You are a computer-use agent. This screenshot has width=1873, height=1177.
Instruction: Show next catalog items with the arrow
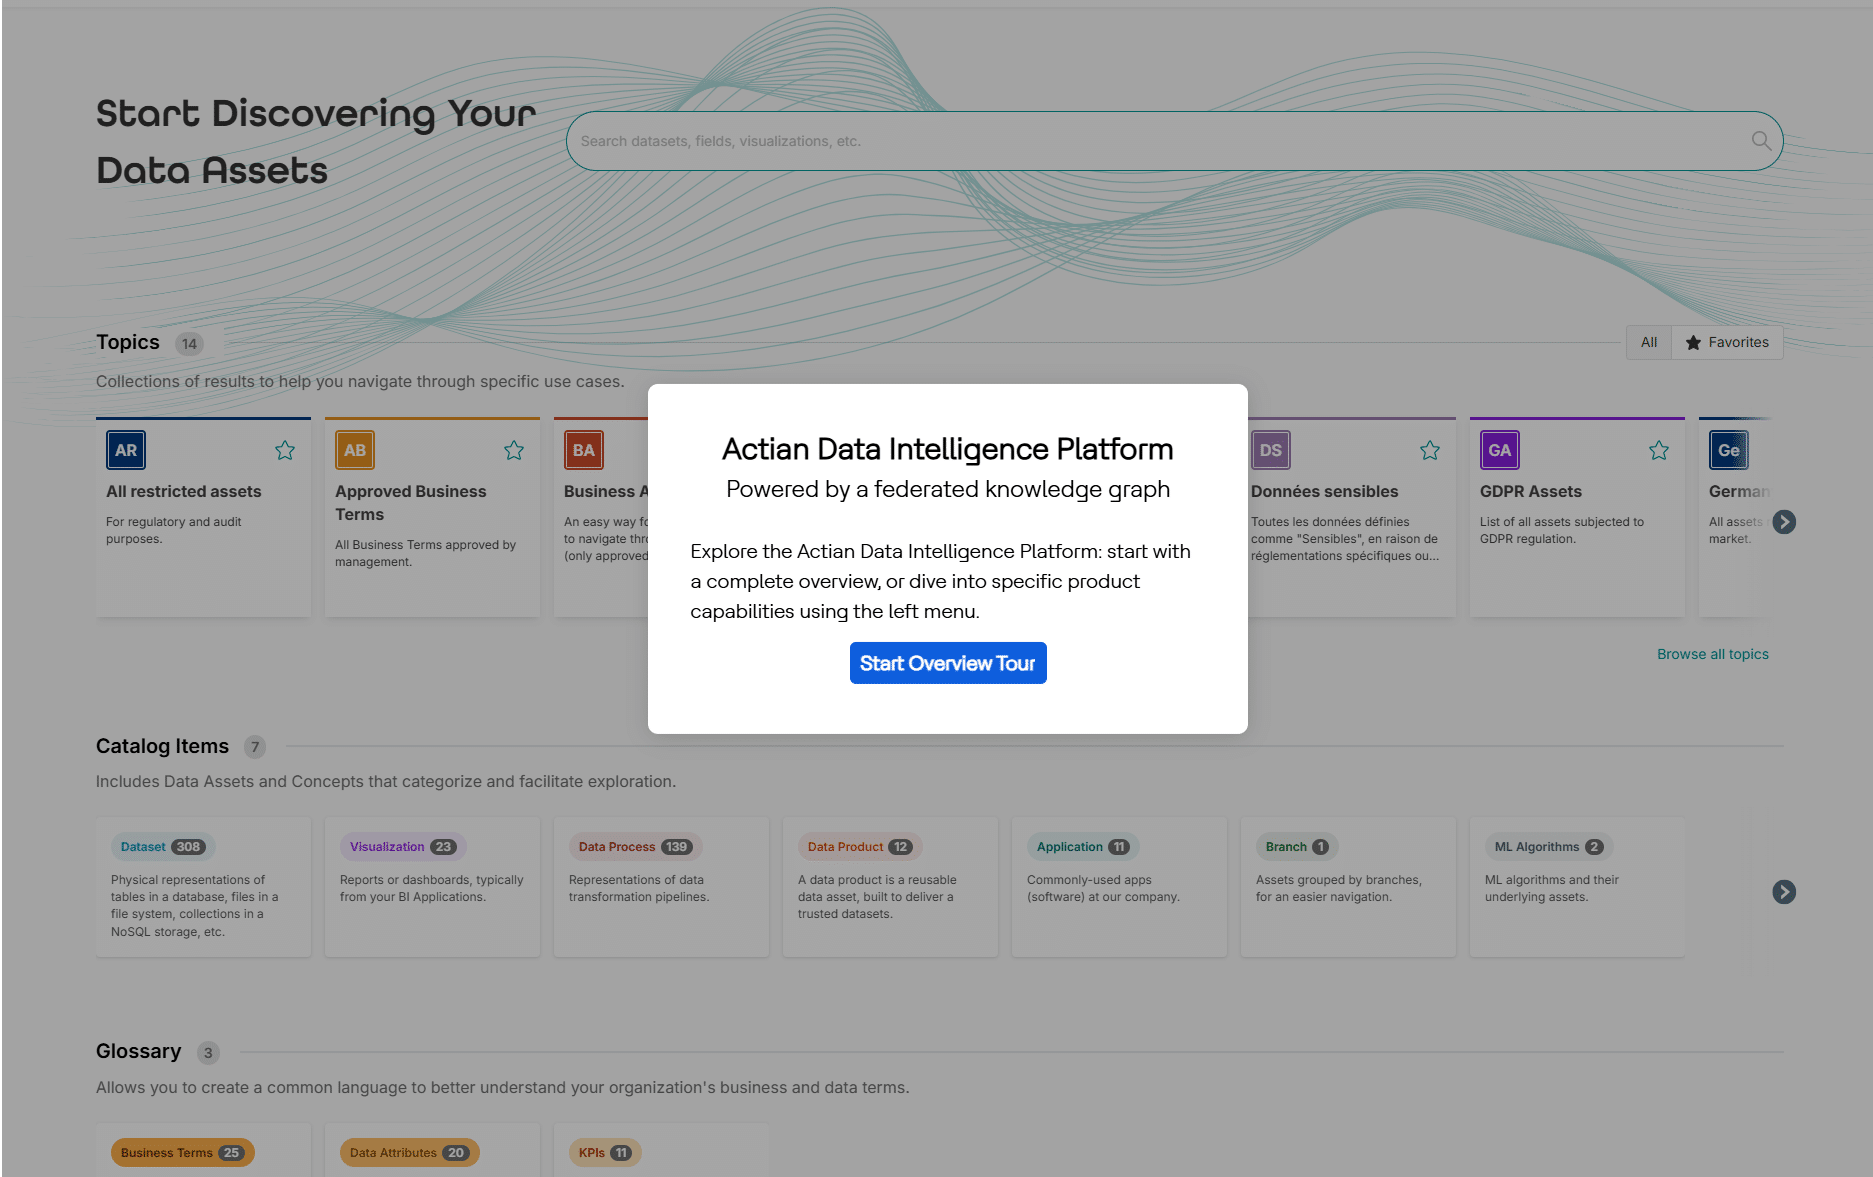(1784, 892)
